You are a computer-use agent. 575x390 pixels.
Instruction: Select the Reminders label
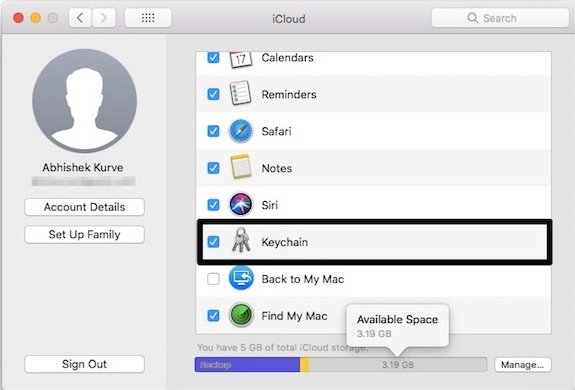(289, 95)
